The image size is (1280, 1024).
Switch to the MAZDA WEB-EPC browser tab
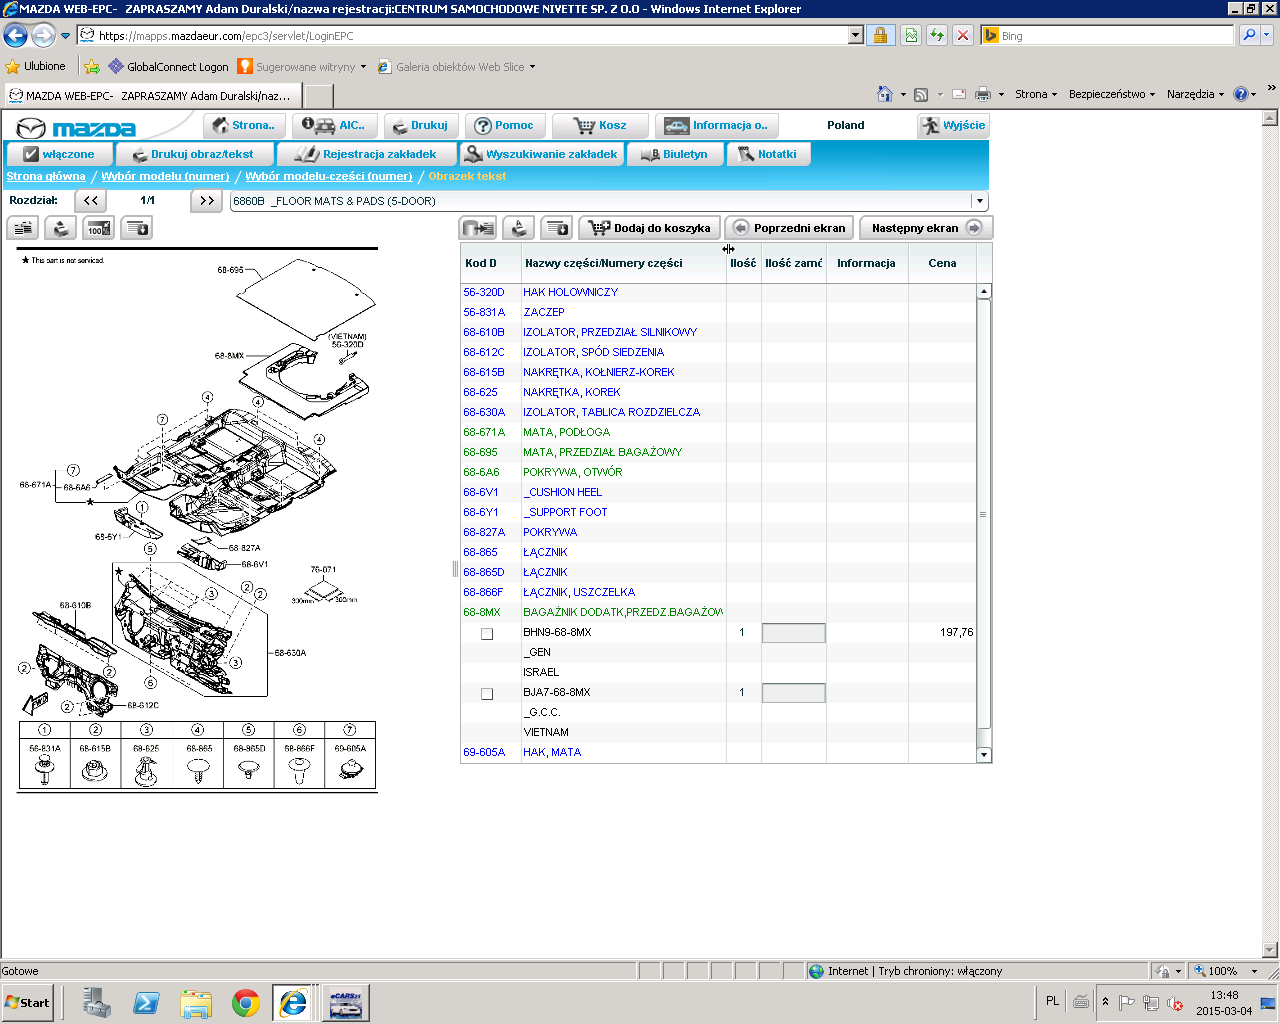click(150, 96)
